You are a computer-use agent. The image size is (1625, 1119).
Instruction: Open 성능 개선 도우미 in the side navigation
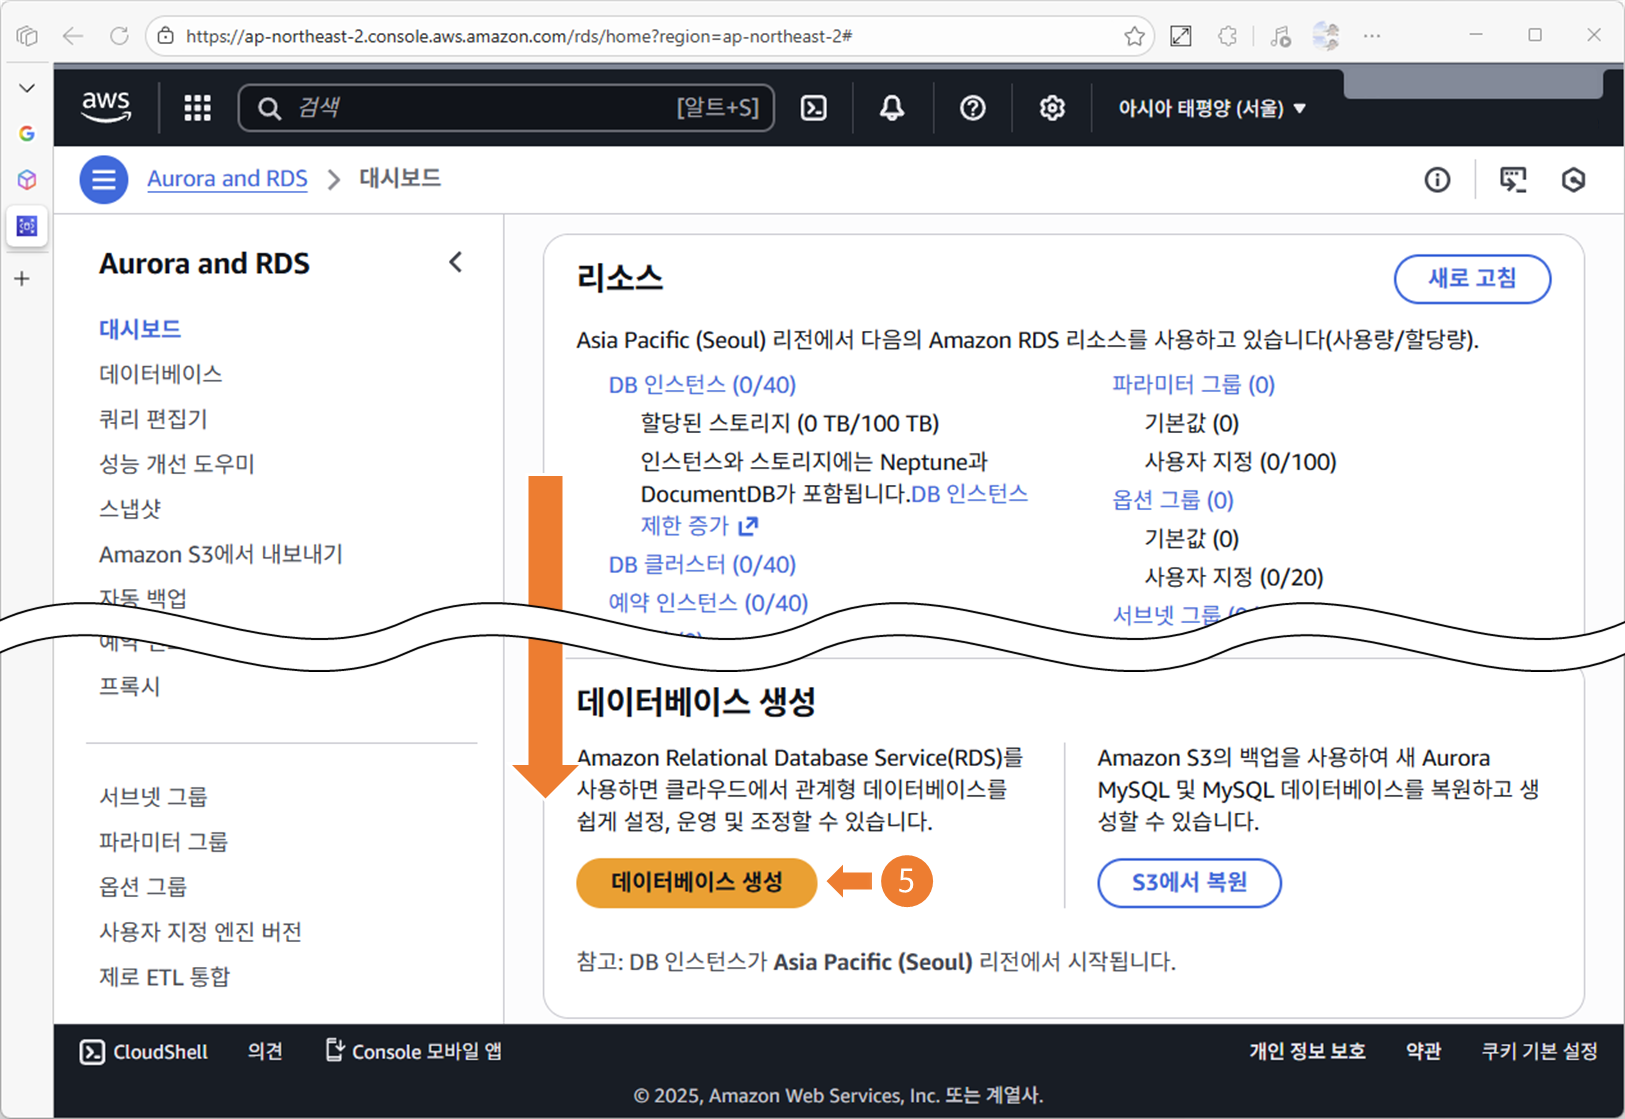pos(177,464)
